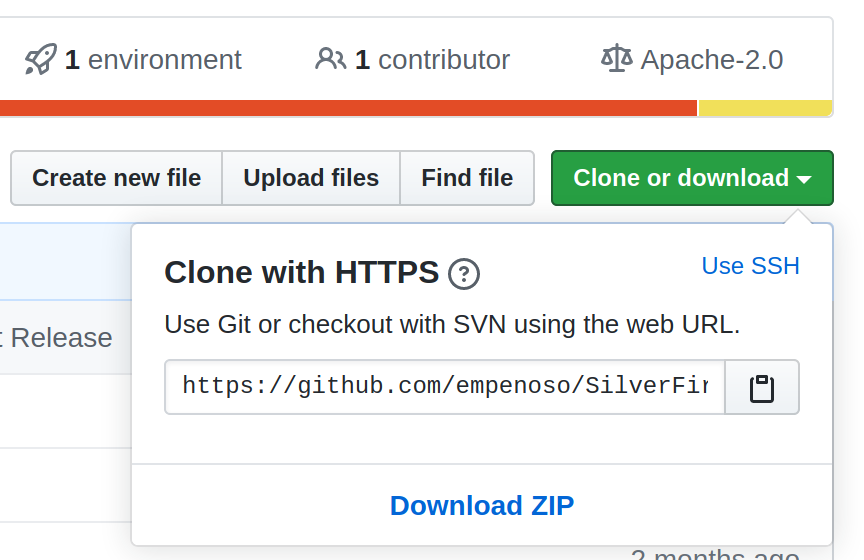
Task: View the 1 contributor page
Action: tap(432, 60)
